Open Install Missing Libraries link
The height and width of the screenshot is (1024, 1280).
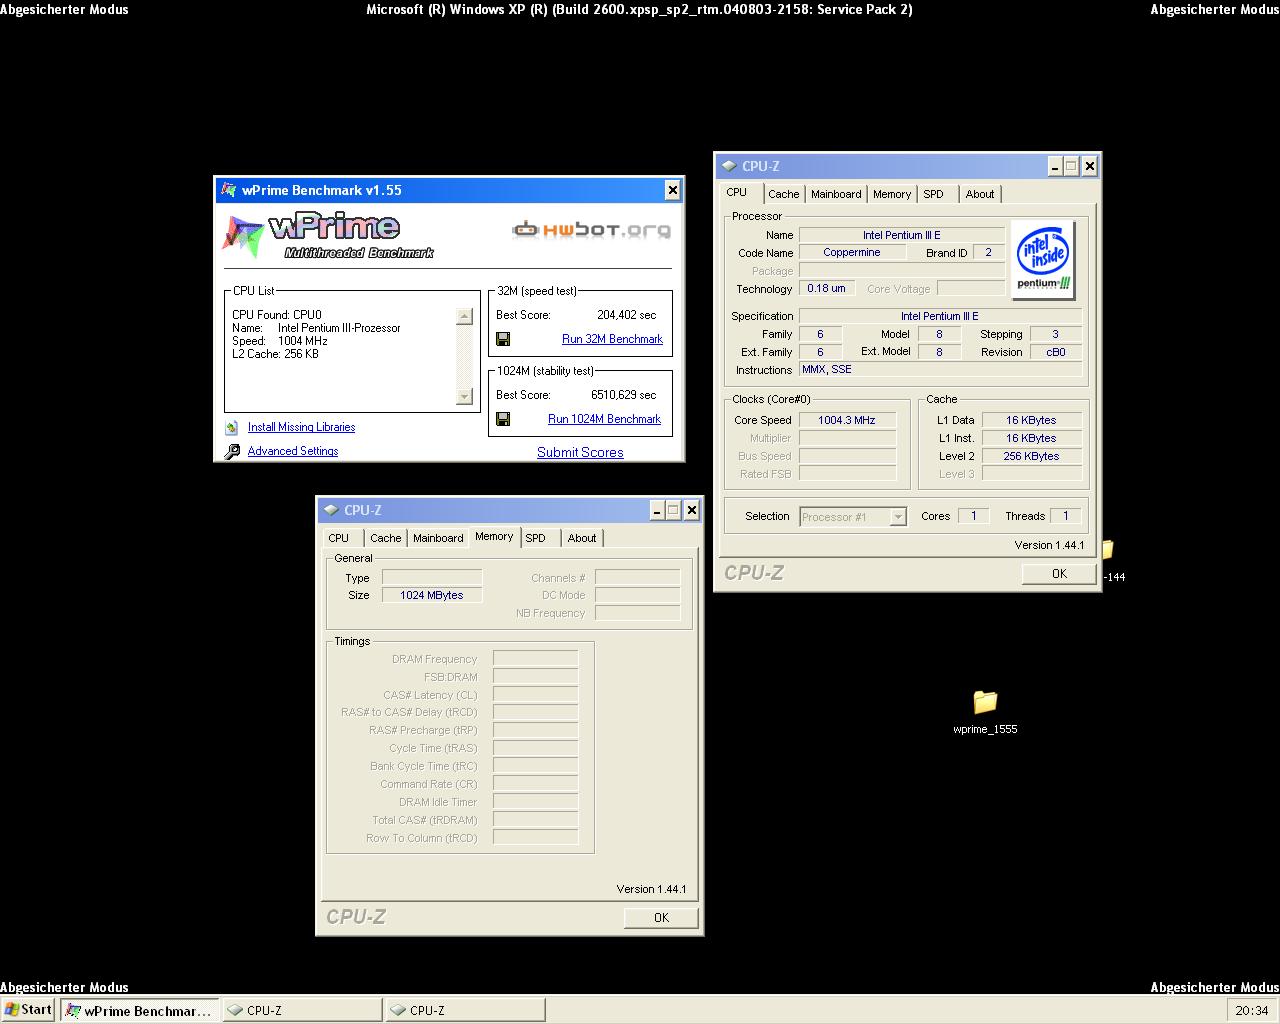coord(301,427)
